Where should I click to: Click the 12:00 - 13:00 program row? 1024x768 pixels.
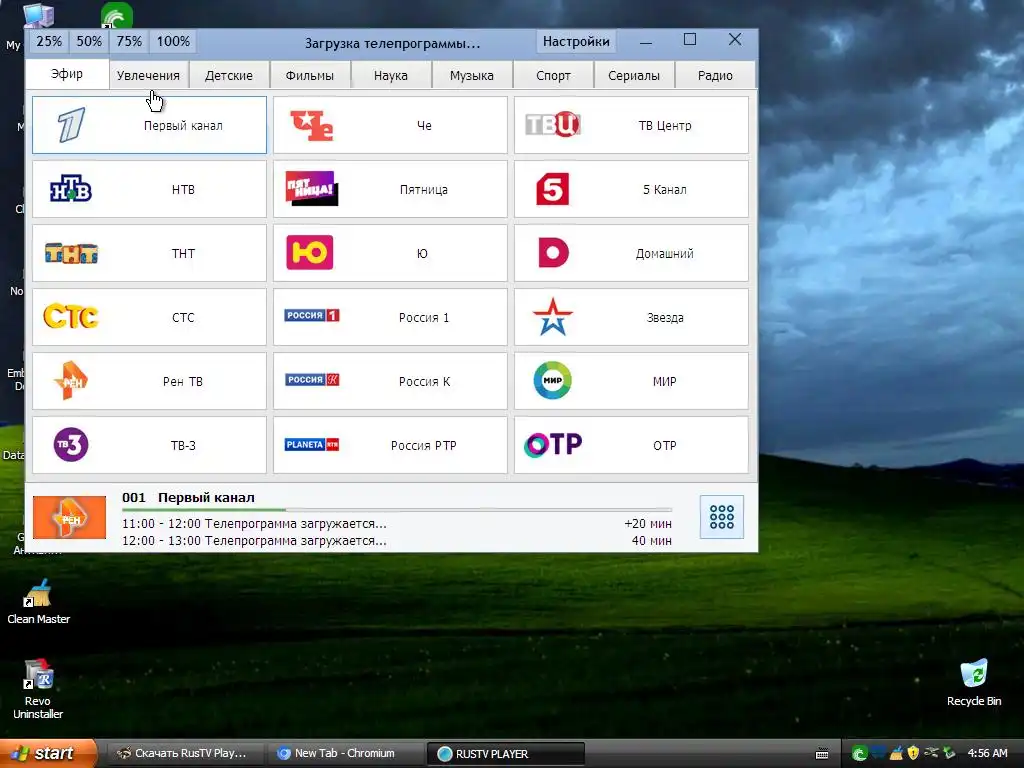(396, 541)
